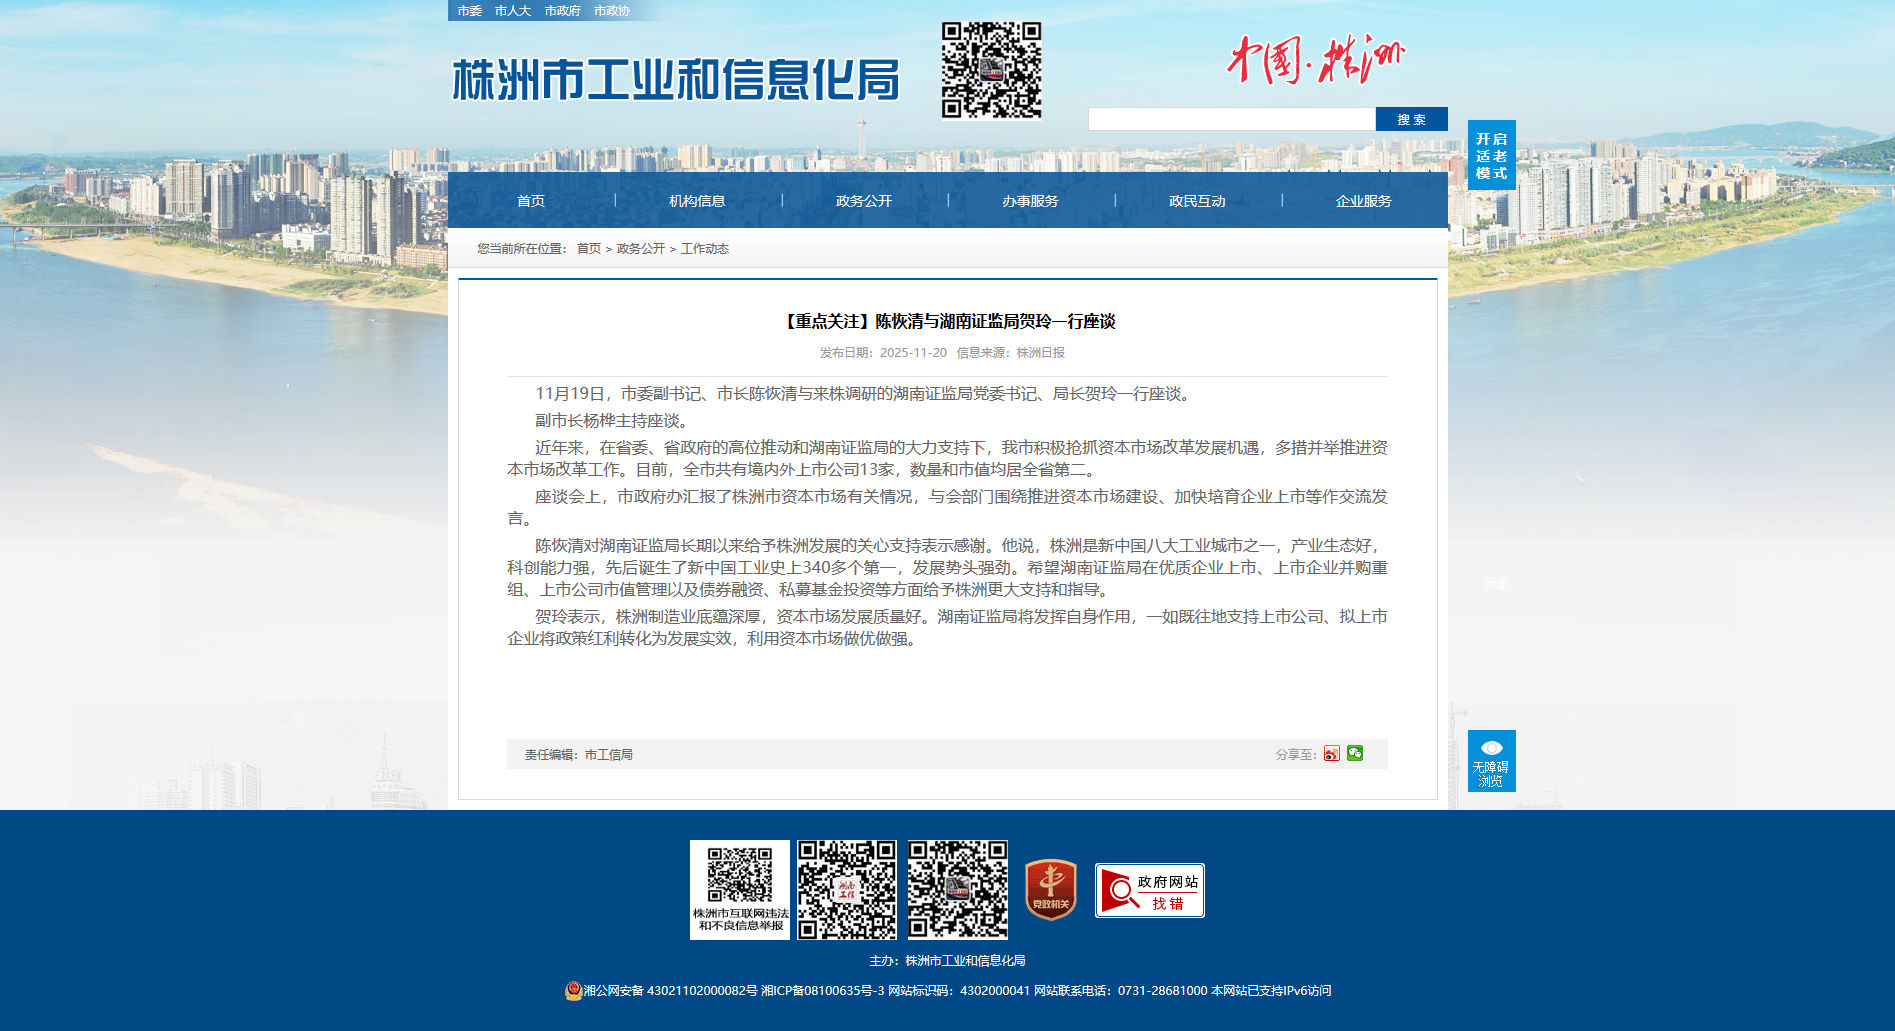This screenshot has height=1031, width=1895.
Task: Click 工作动态 in the breadcrumb
Action: tap(705, 249)
